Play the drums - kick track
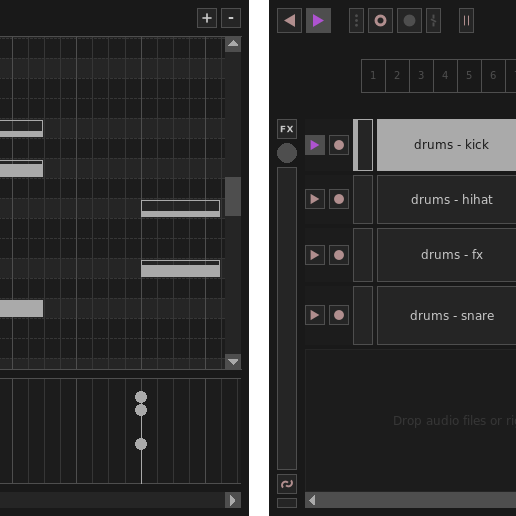 315,145
